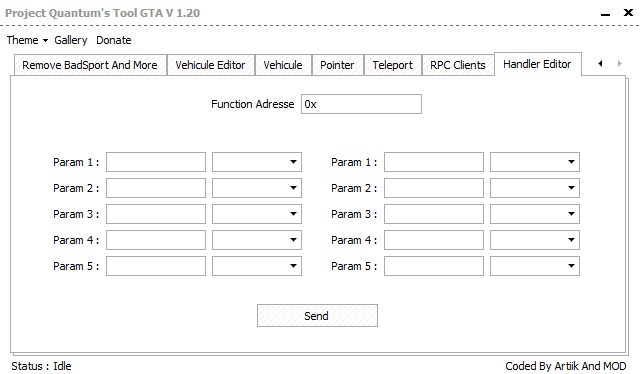640x374 pixels.
Task: Expand the left Param 5 type dropdown
Action: (x=257, y=266)
